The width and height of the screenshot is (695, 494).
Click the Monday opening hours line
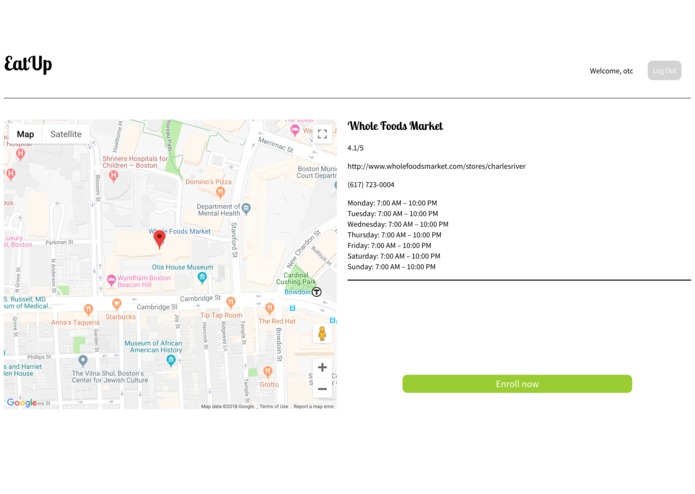(x=392, y=203)
